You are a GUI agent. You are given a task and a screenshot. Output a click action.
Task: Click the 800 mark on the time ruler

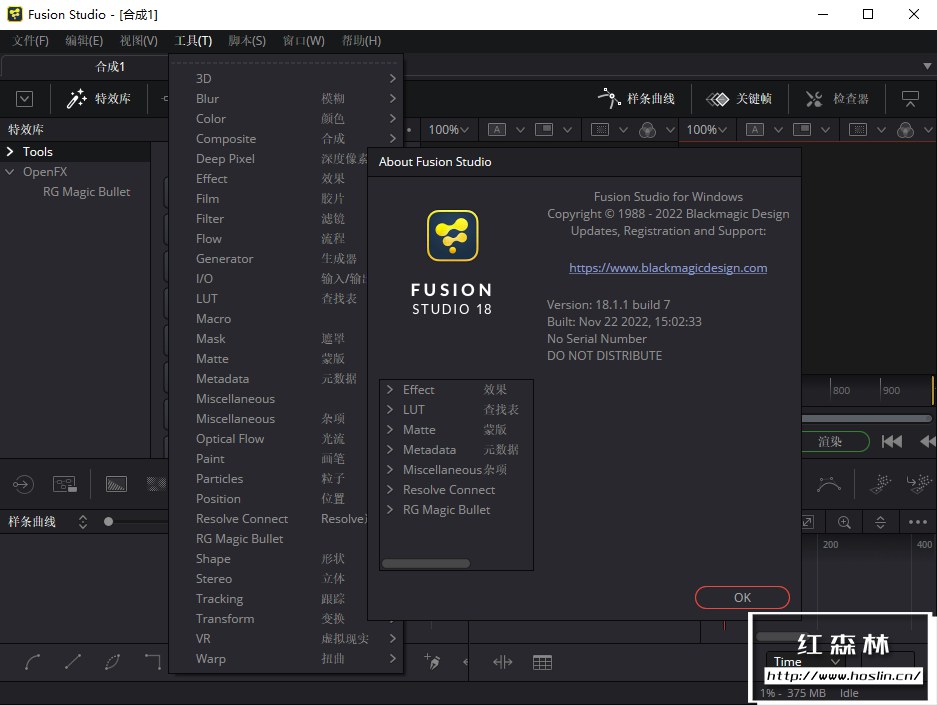click(841, 390)
